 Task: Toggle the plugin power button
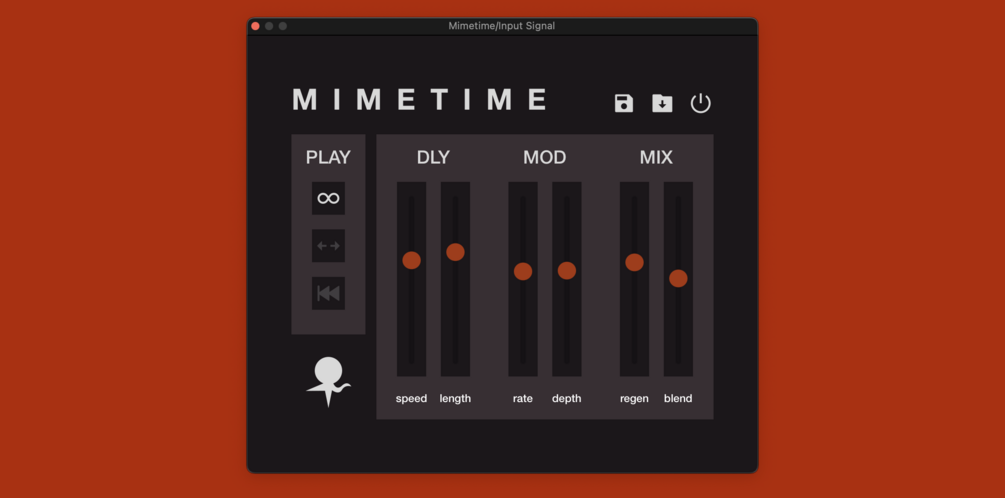pyautogui.click(x=701, y=103)
